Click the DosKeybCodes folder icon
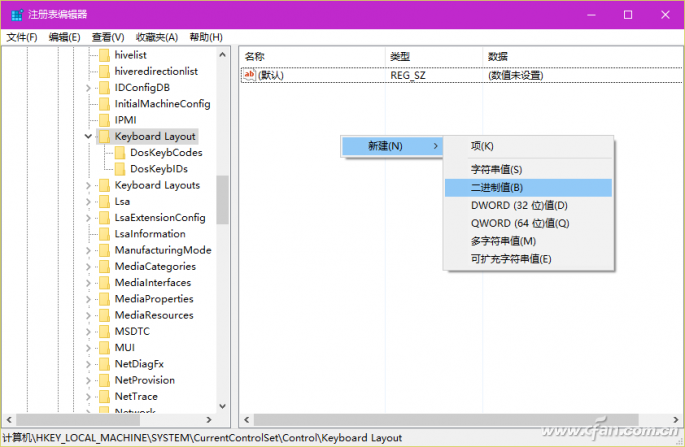The width and height of the screenshot is (685, 447). (x=120, y=152)
